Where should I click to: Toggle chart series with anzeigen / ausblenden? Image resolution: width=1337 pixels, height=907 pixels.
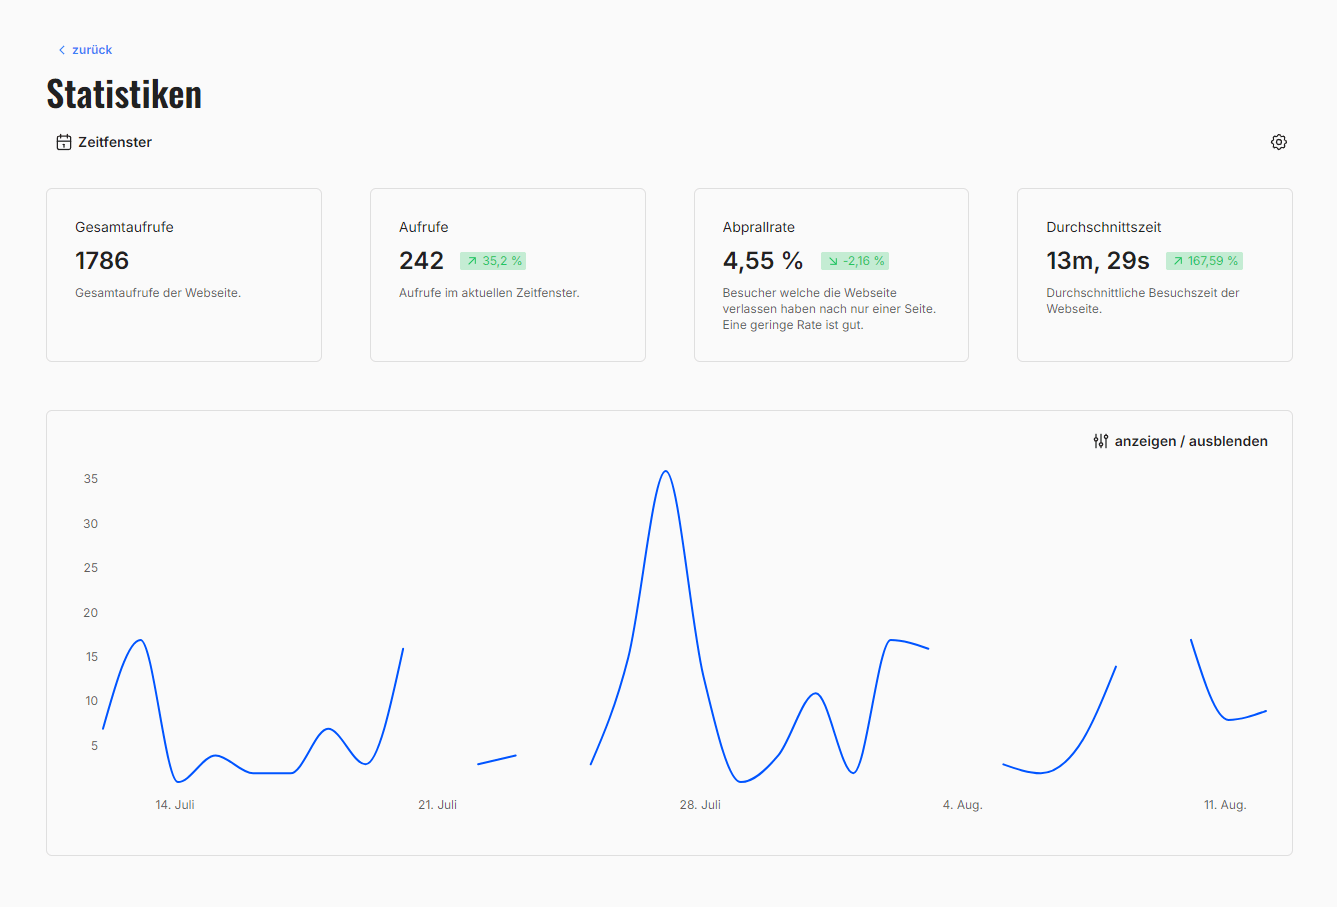(1190, 441)
